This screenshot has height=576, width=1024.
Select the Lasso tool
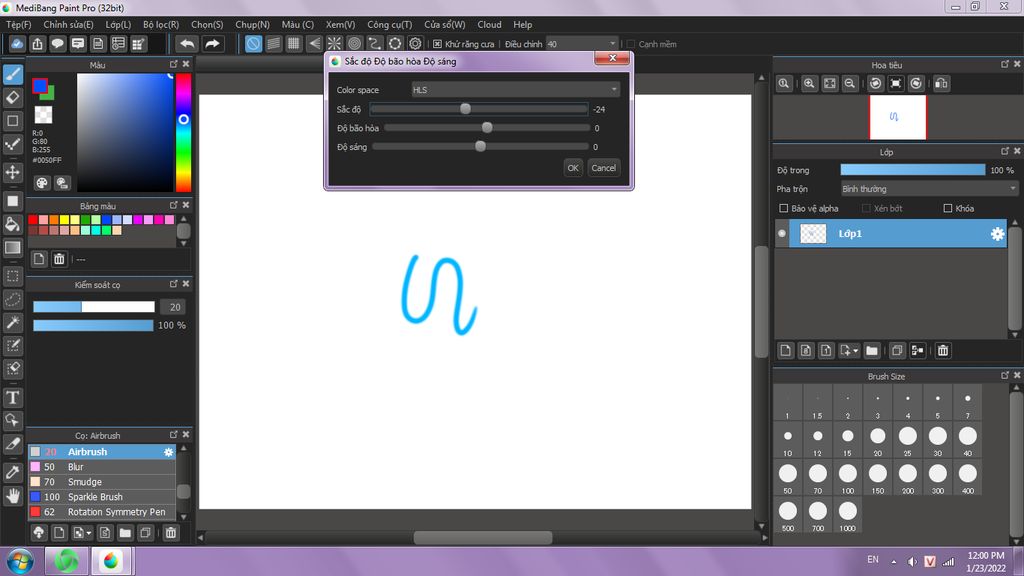coord(12,299)
